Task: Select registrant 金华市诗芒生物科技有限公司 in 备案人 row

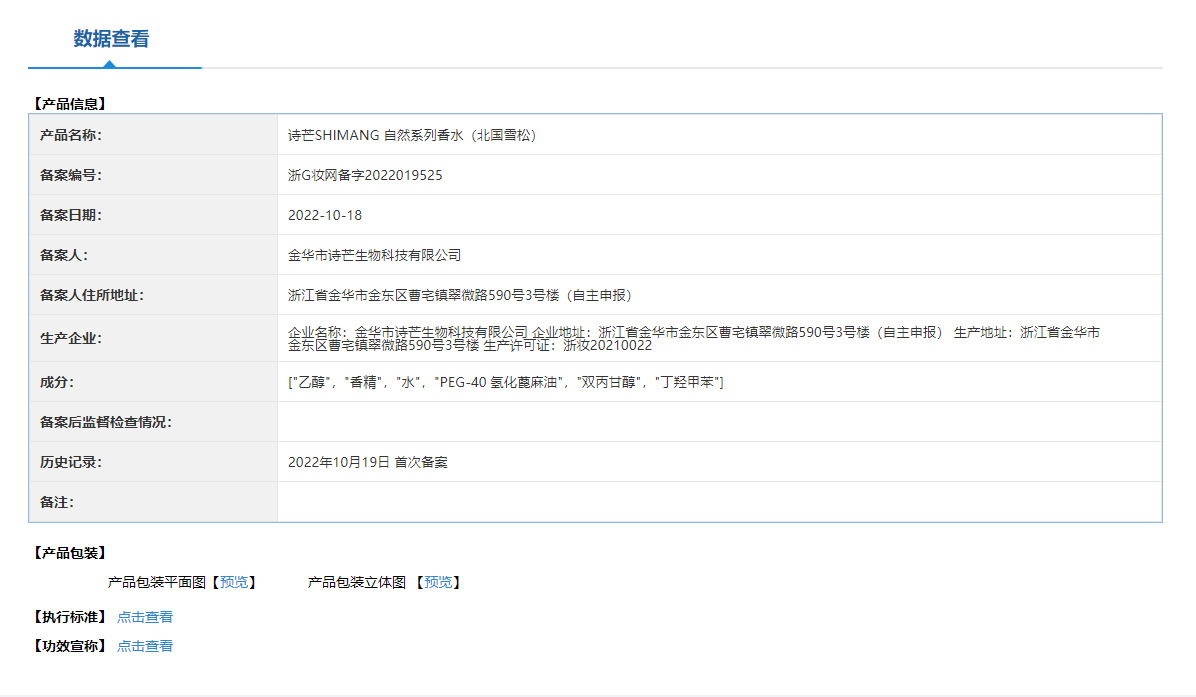Action: 375,255
